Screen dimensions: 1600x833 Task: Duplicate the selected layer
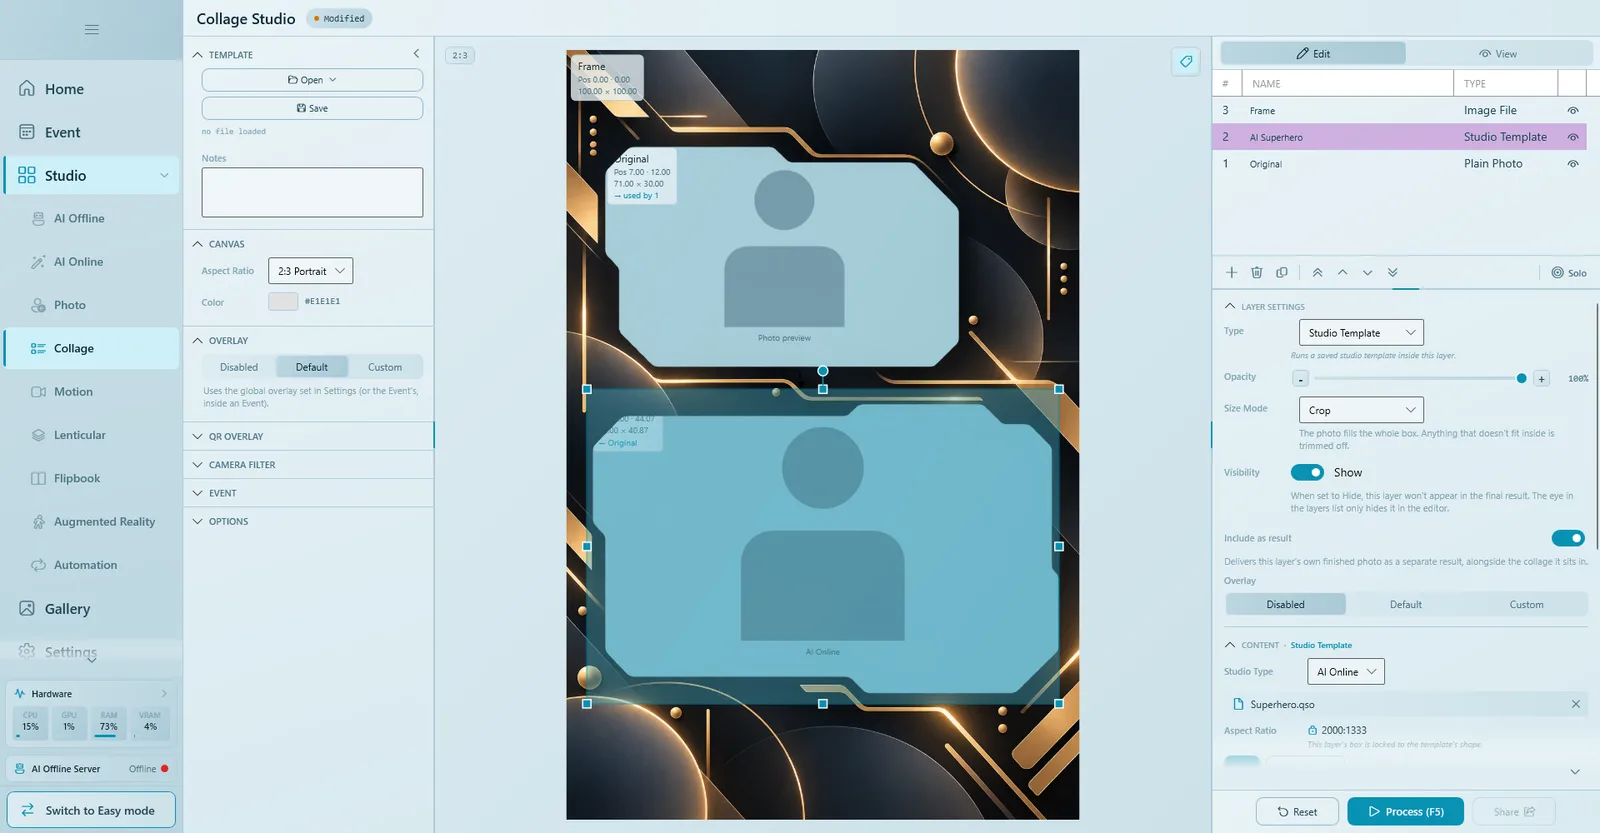1282,272
